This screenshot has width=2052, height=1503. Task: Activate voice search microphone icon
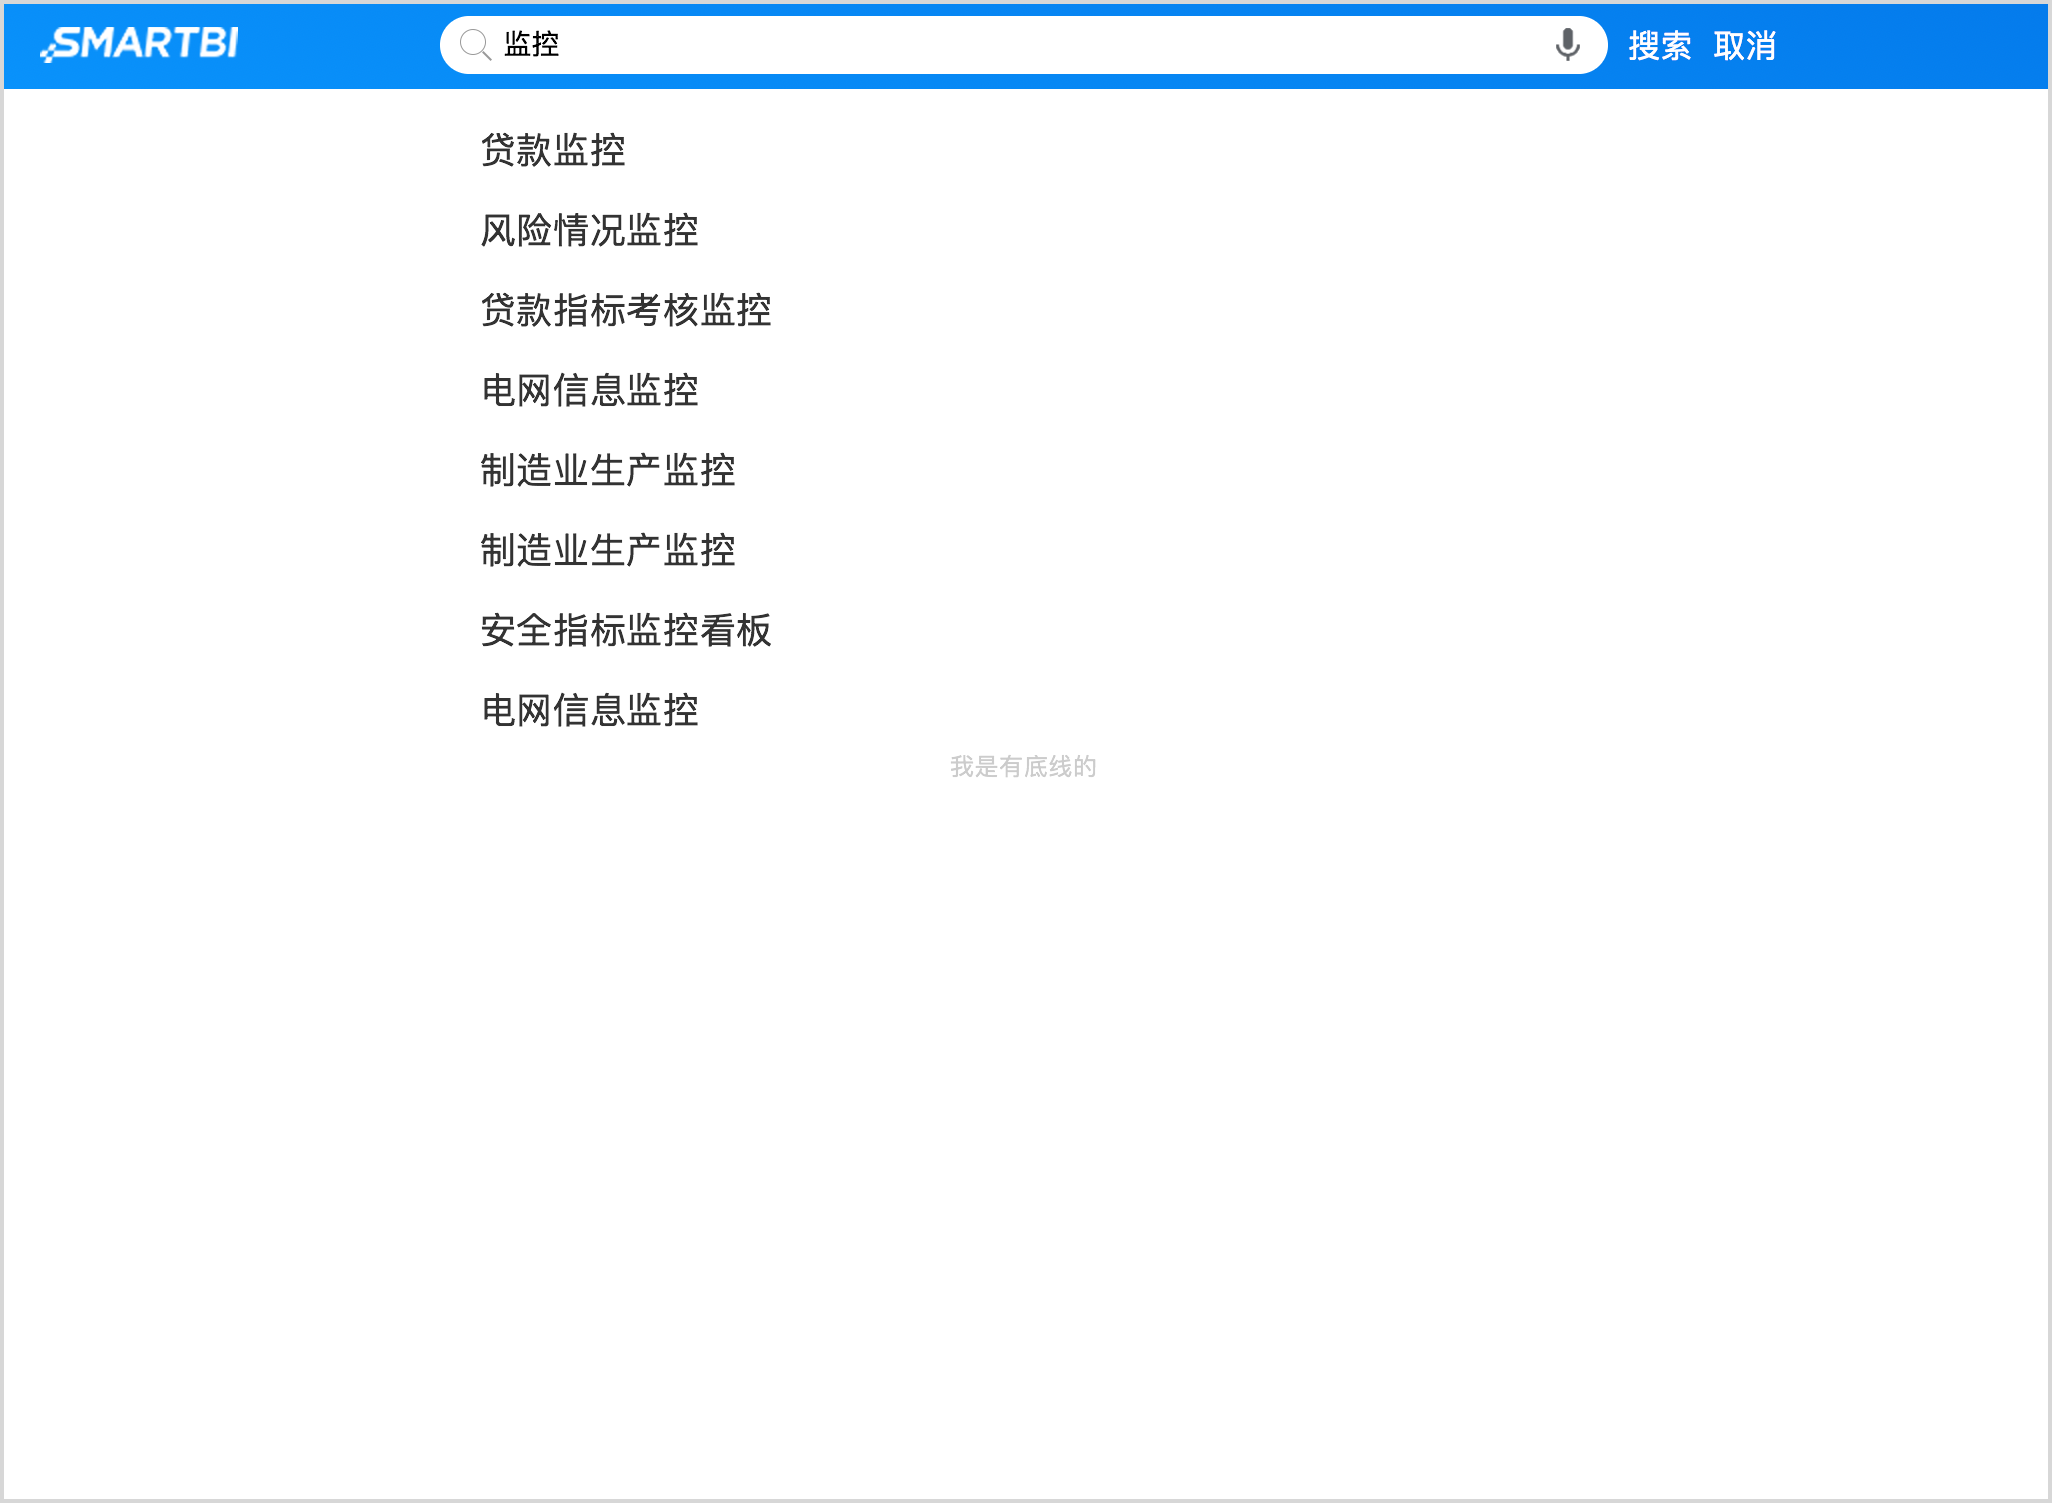tap(1567, 45)
